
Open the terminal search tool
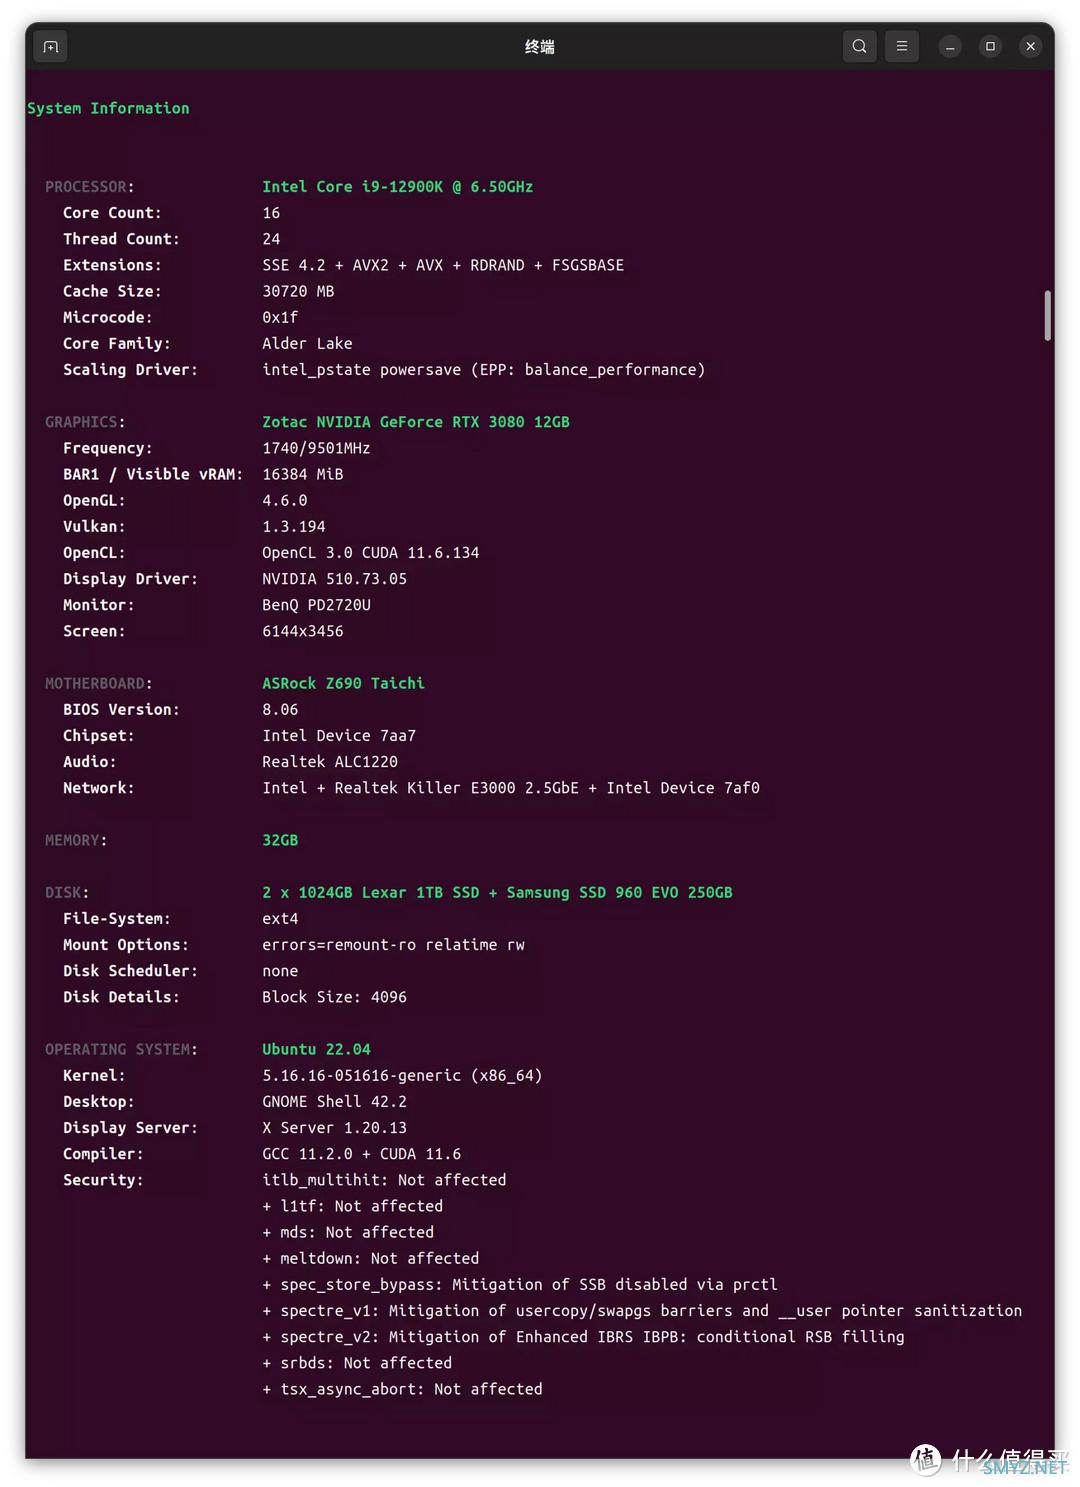(x=859, y=46)
